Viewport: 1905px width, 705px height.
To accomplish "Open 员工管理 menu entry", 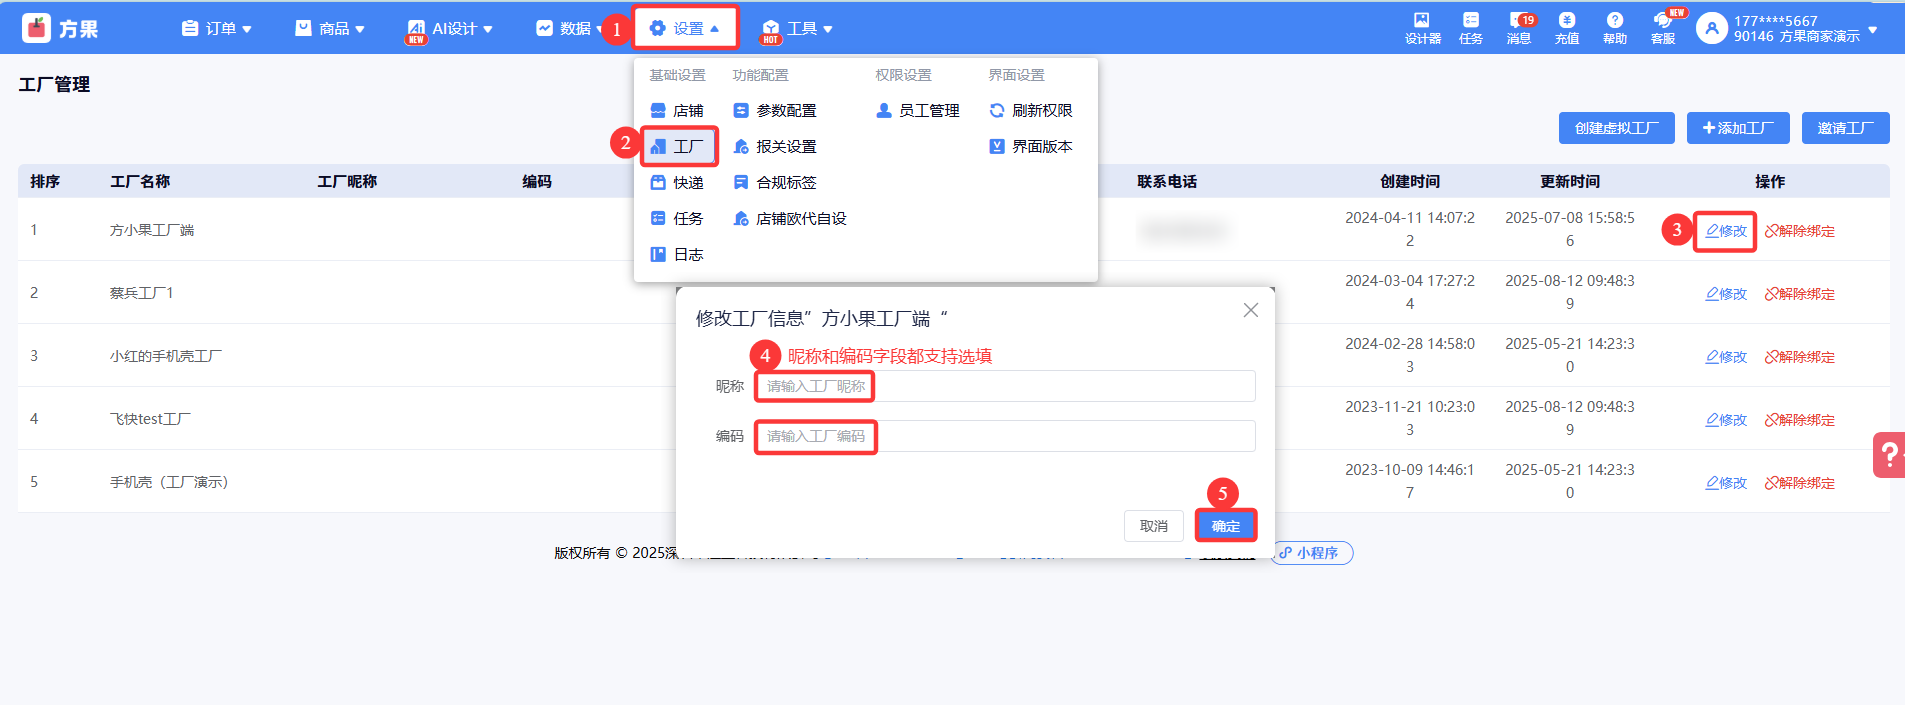I will click(x=918, y=111).
